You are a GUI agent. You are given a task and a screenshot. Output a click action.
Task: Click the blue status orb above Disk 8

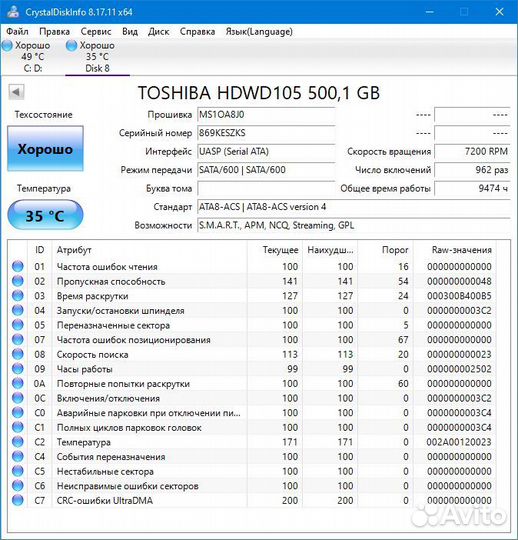click(x=72, y=45)
